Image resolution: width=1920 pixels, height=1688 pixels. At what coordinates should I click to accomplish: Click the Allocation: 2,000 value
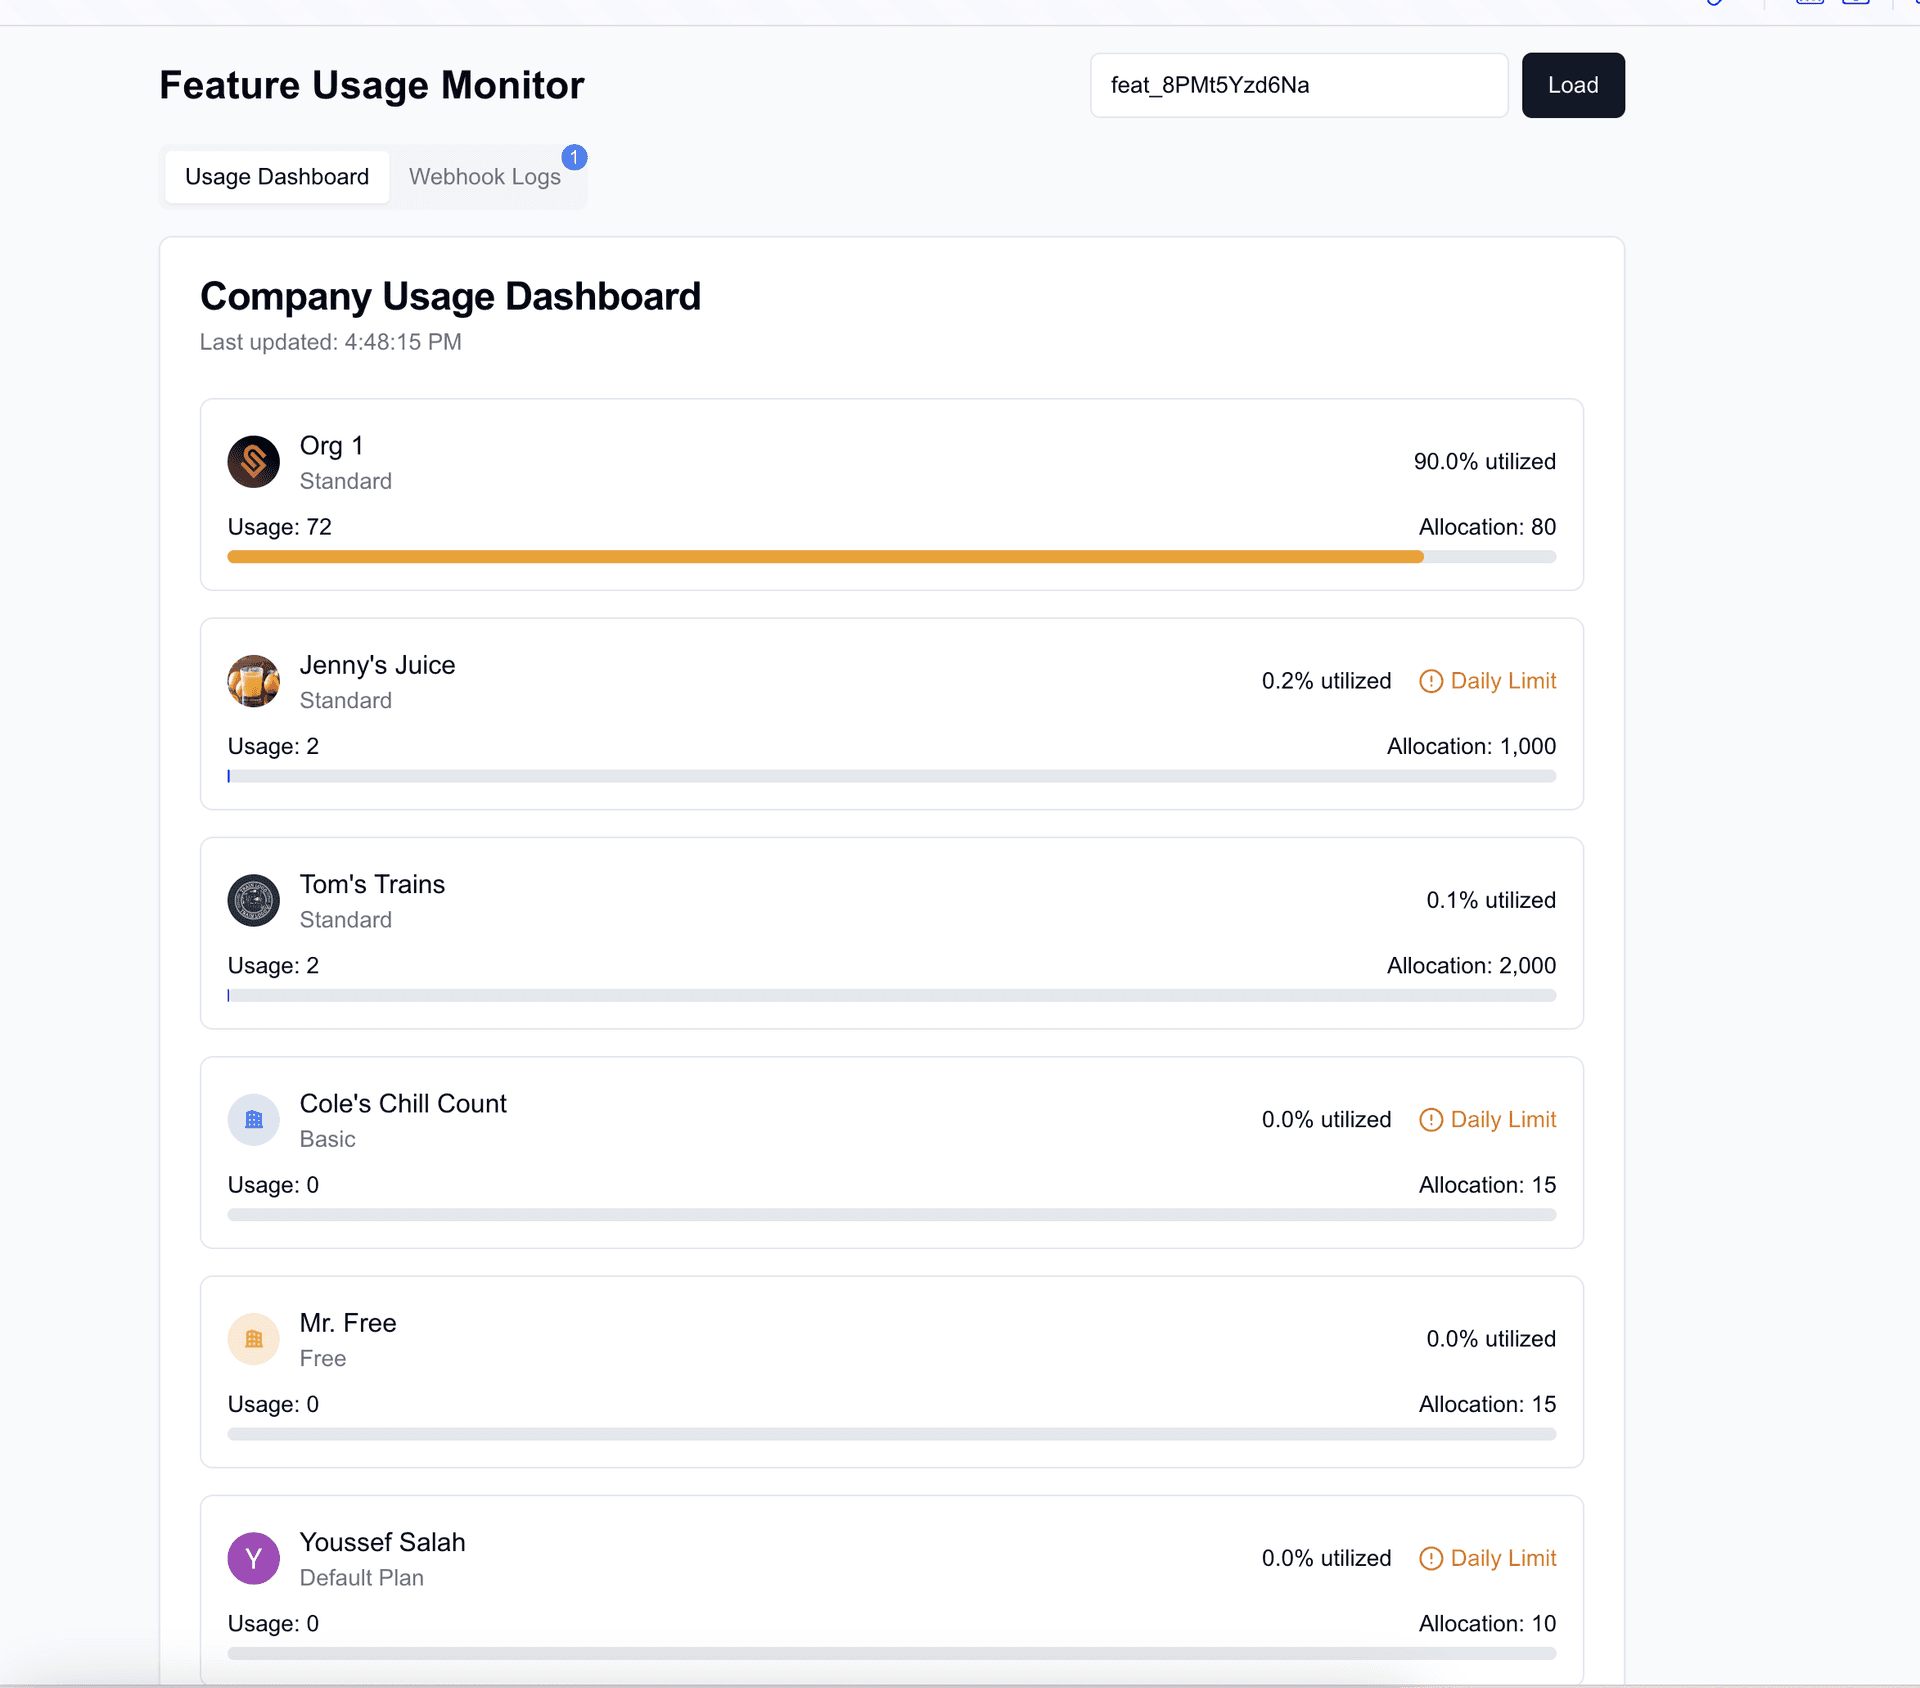coord(1471,966)
